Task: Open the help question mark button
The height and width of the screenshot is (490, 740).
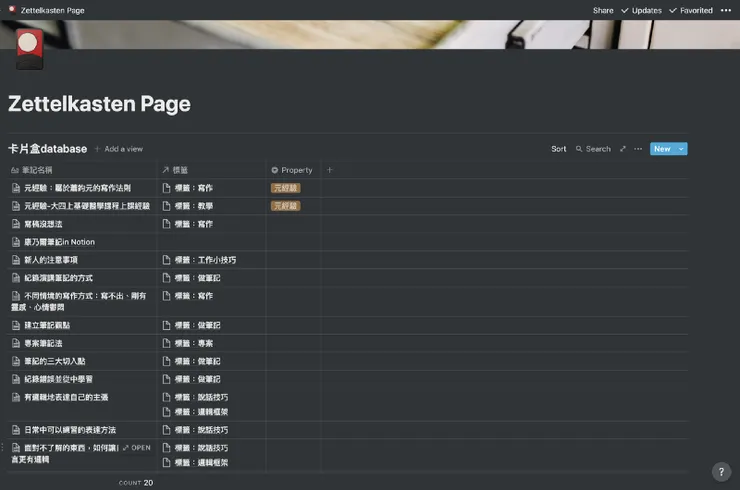Action: click(721, 471)
